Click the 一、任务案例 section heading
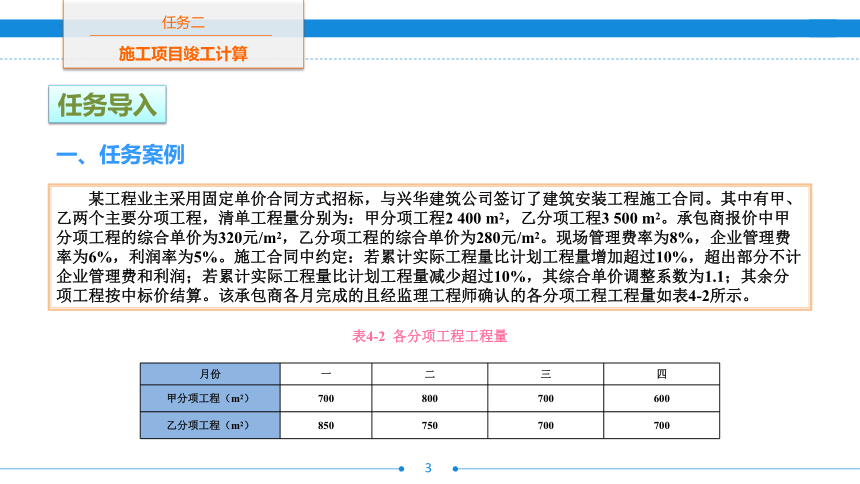The width and height of the screenshot is (860, 484). 120,155
